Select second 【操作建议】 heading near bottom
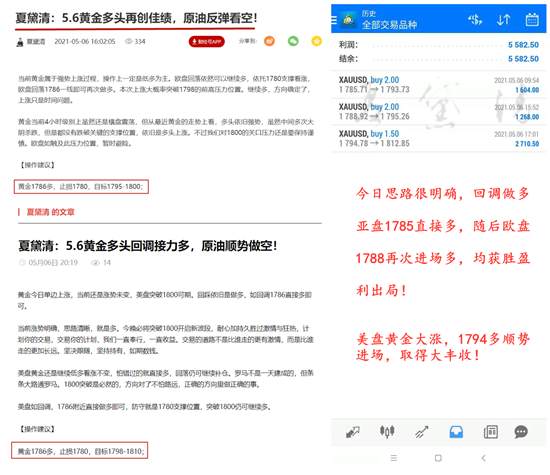550x475 pixels. [37, 429]
